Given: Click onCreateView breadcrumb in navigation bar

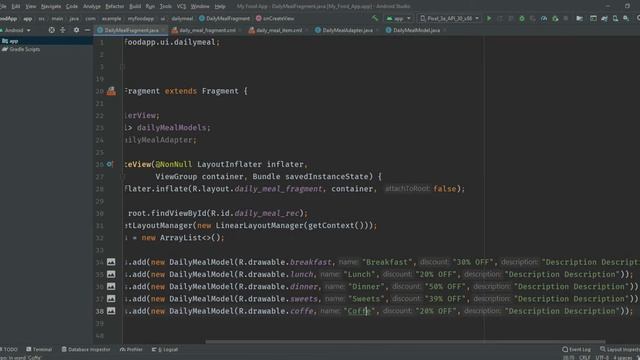Looking at the screenshot, I should pos(275,18).
